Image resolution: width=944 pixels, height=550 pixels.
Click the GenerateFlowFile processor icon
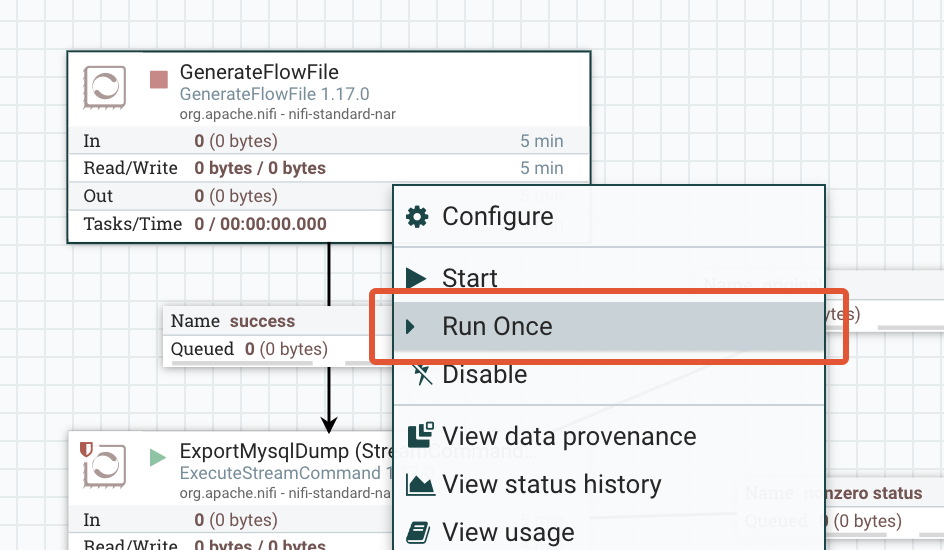[x=105, y=87]
